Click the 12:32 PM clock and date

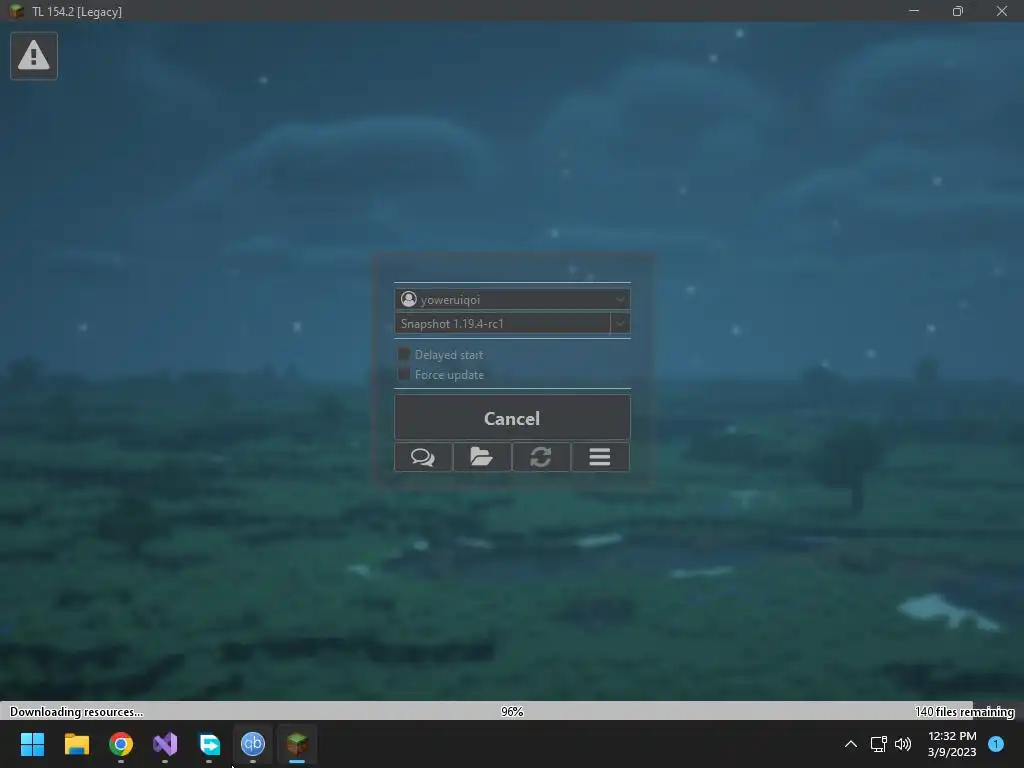952,744
